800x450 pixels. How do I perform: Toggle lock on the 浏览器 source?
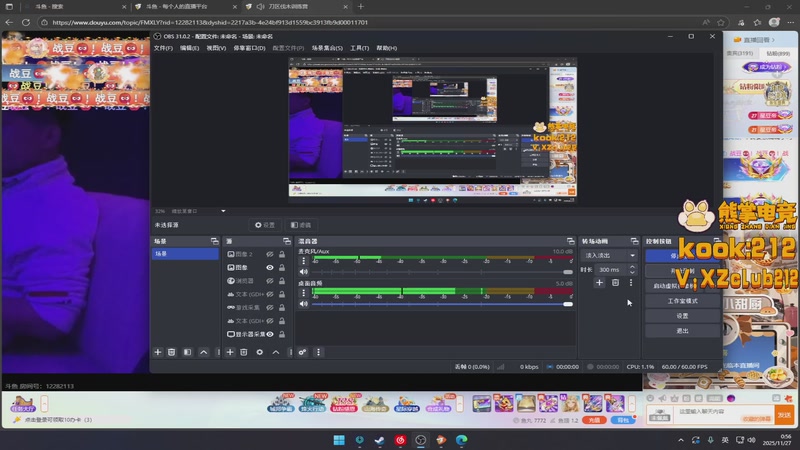[282, 281]
